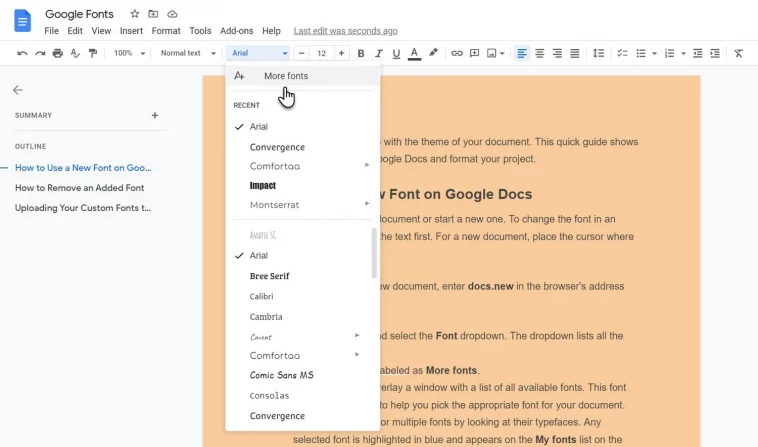Jump to How to Remove an Added Font
758x447 pixels.
click(x=79, y=188)
